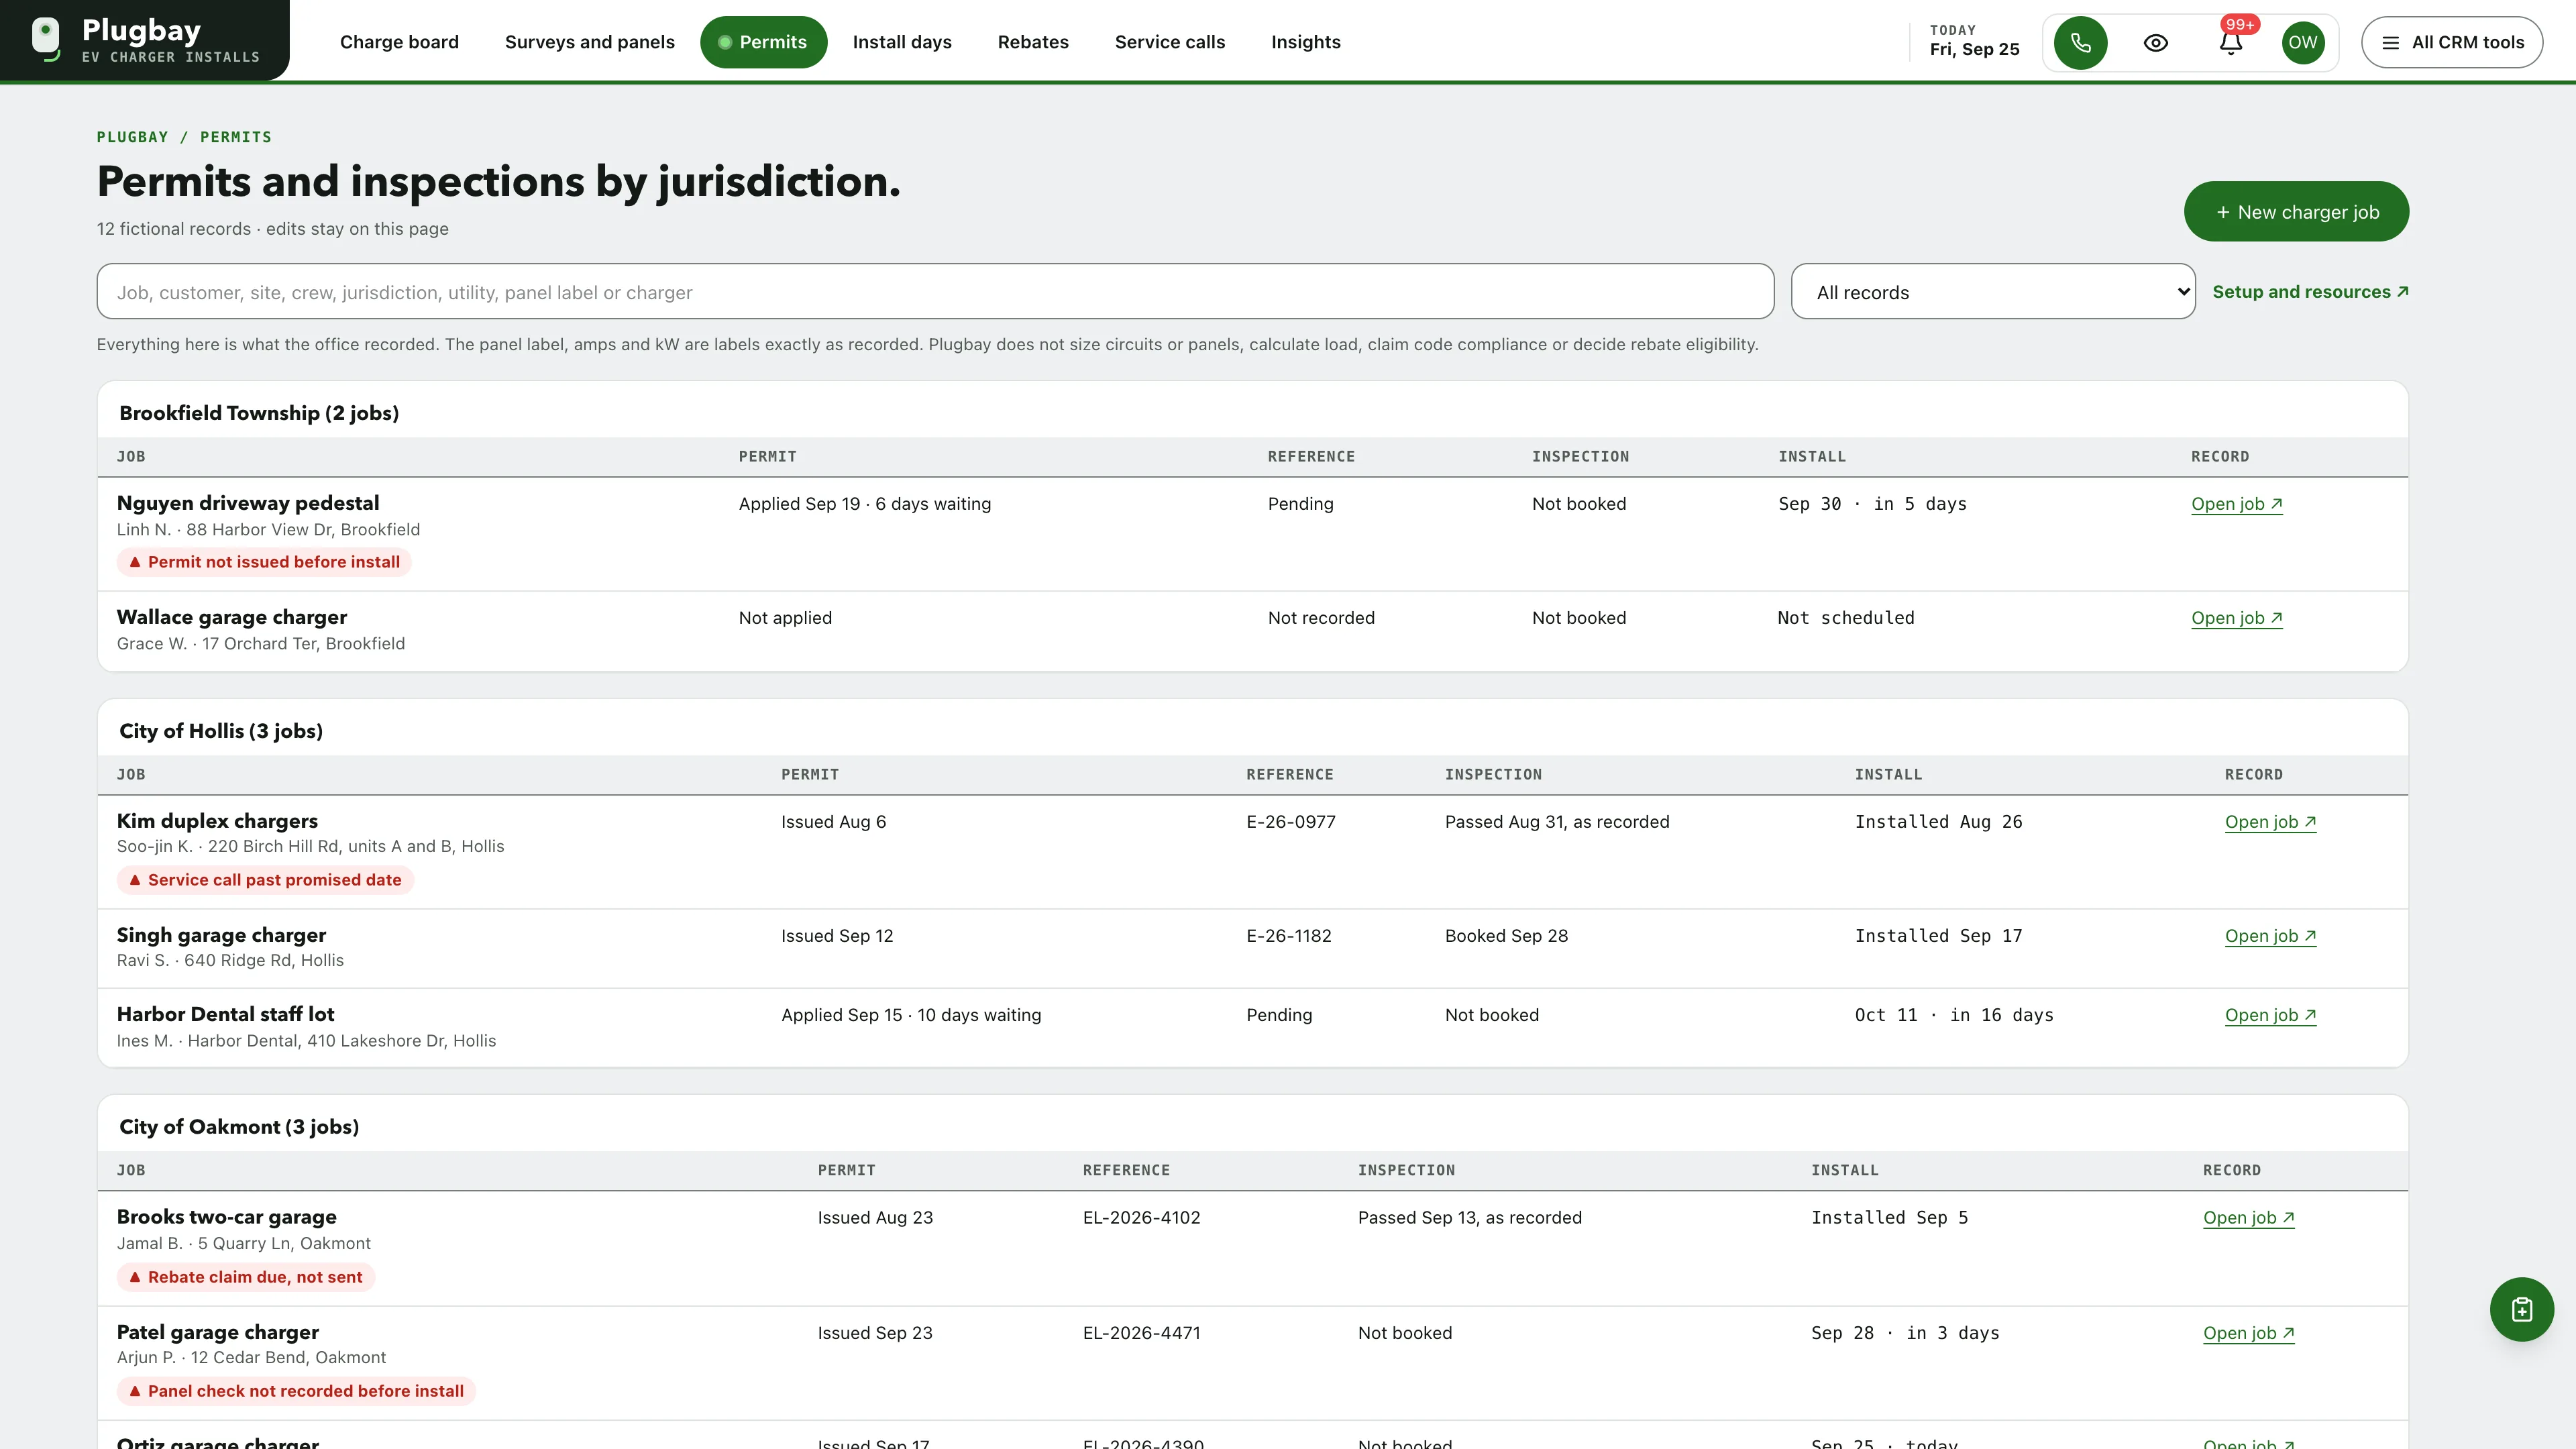The width and height of the screenshot is (2576, 1449).
Task: Click Applied Sep 15 · 10 days waiting
Action: pyautogui.click(x=911, y=1015)
